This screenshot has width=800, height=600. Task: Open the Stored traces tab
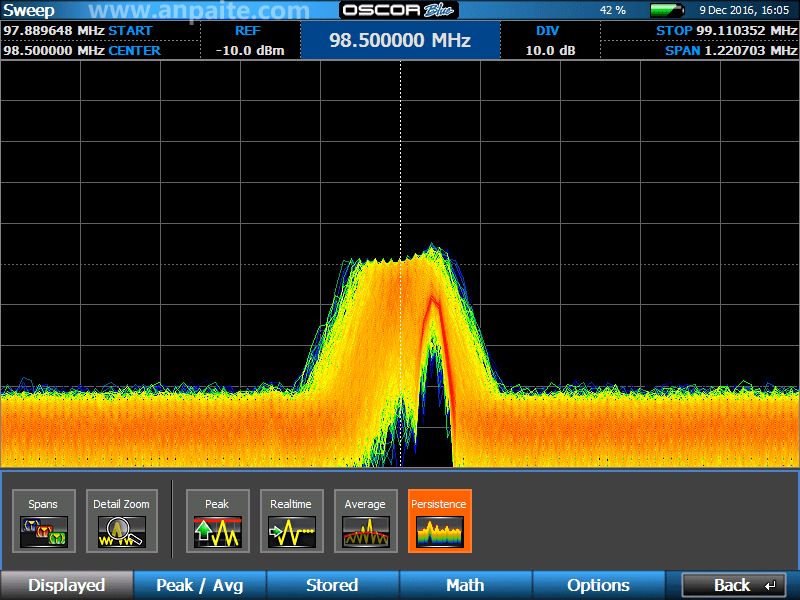point(332,585)
